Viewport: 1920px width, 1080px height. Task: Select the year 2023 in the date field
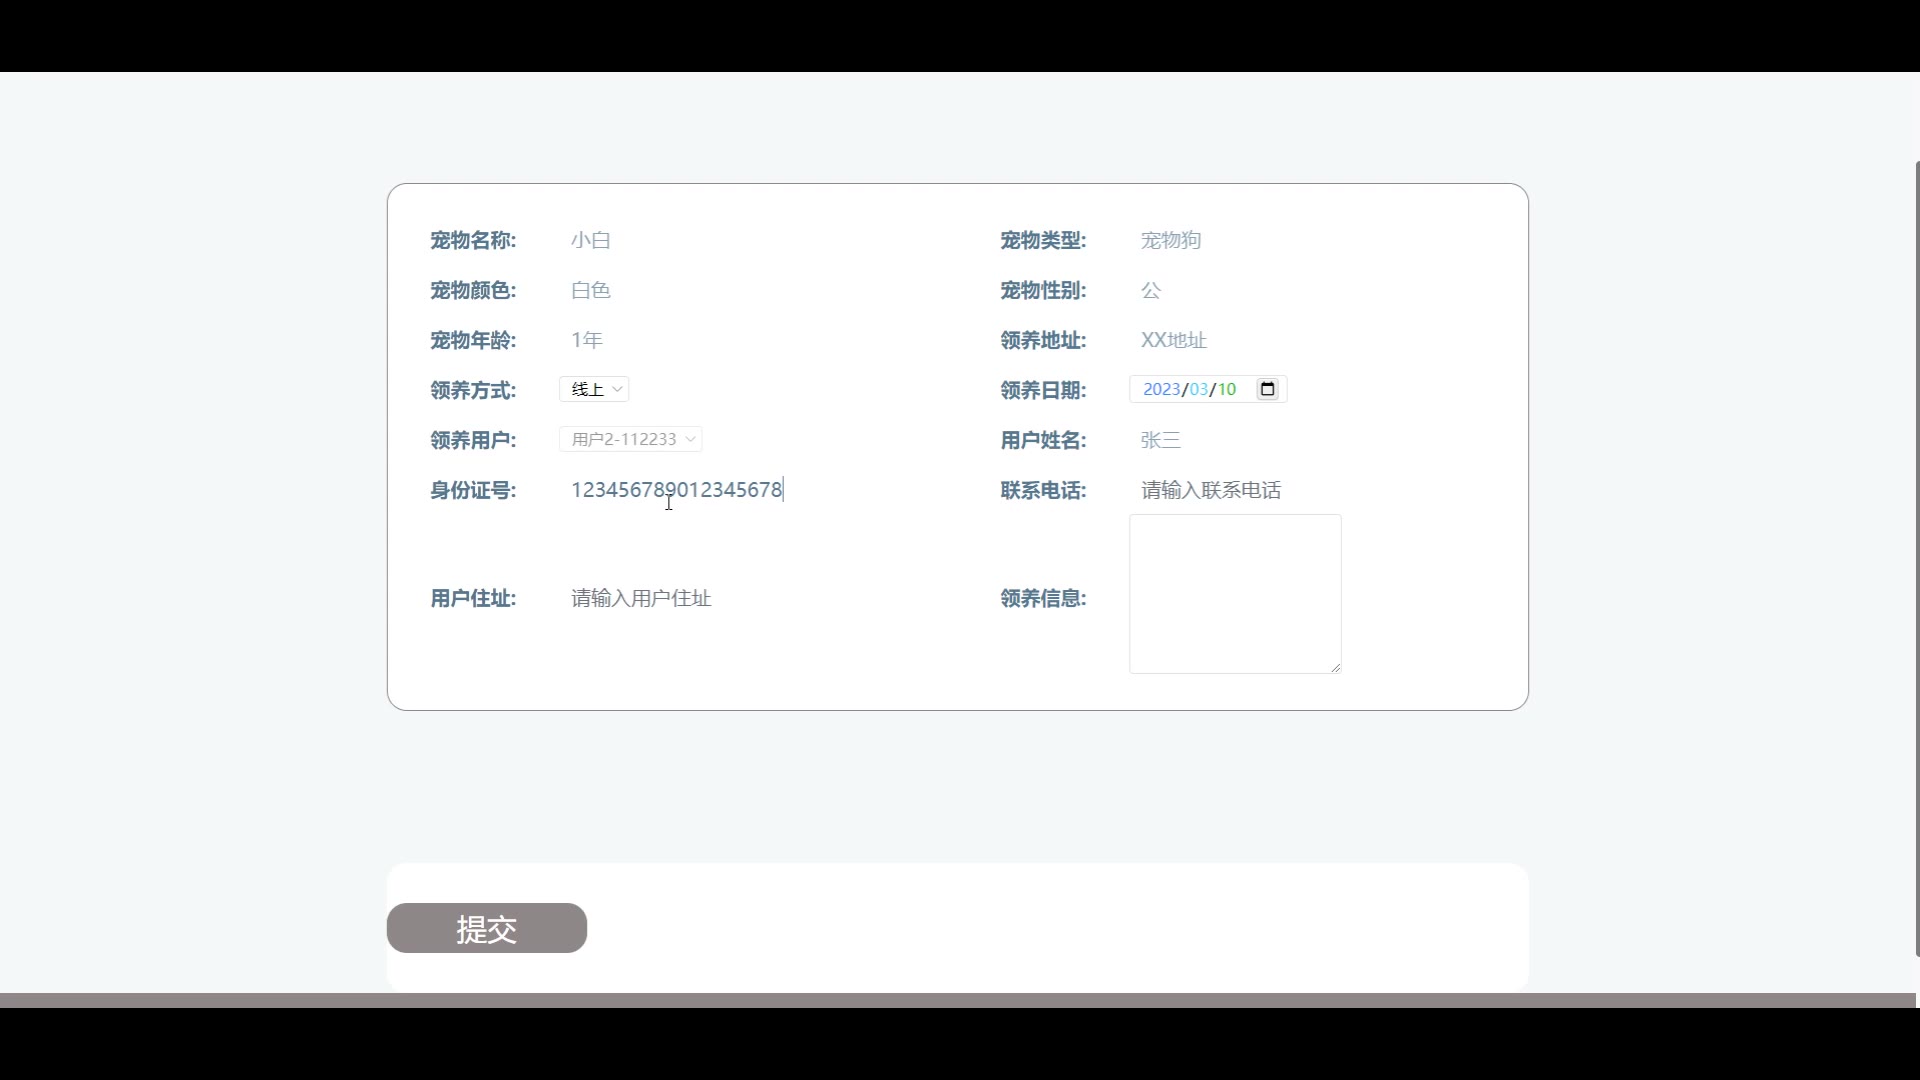click(x=1161, y=389)
